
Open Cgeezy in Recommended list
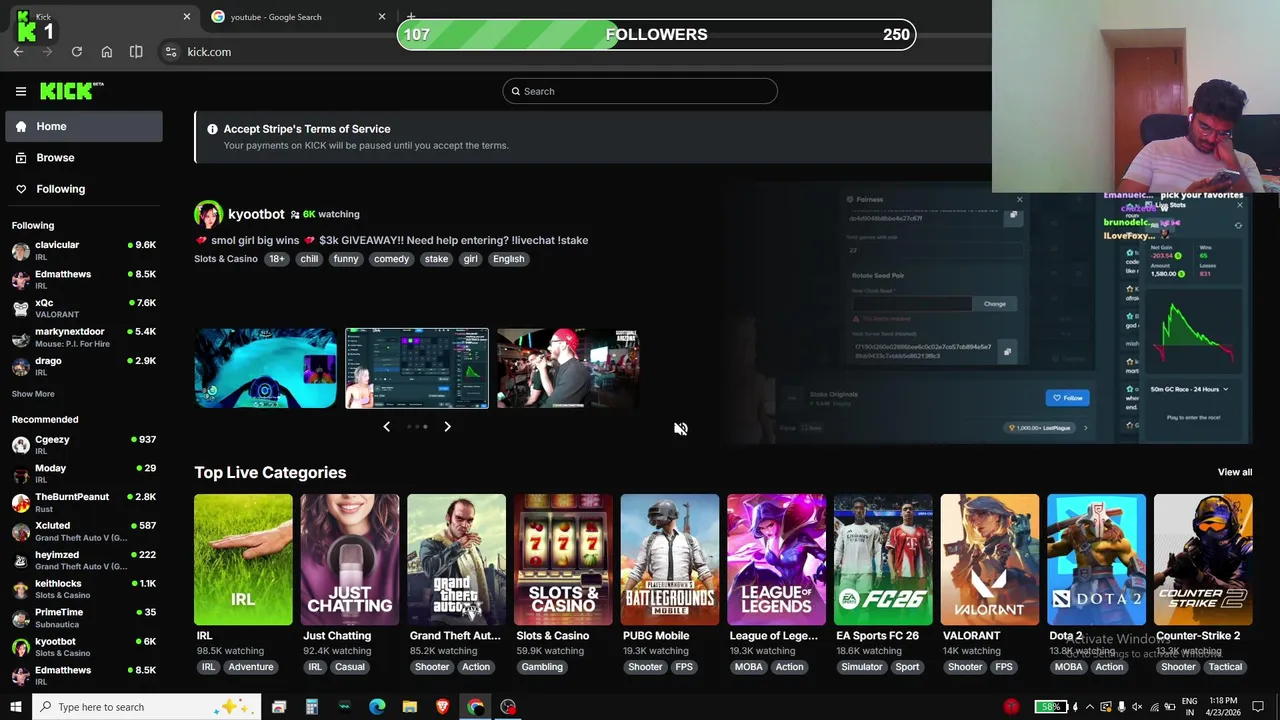click(84, 445)
